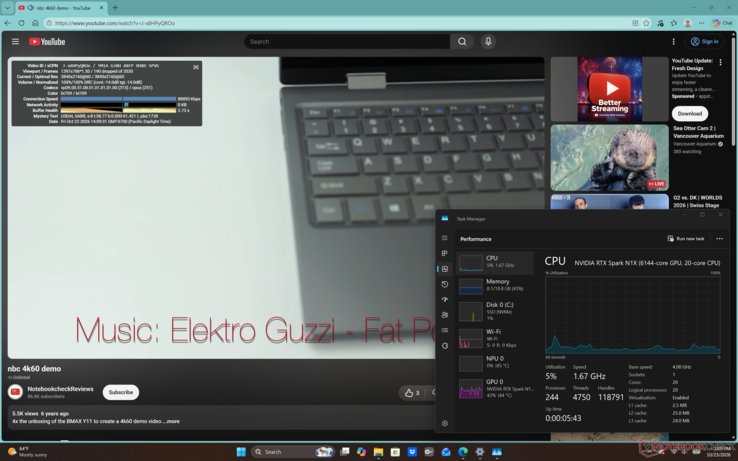Open Settings gear on the taskbar
Screen dimensions: 738x461
[480, 452]
